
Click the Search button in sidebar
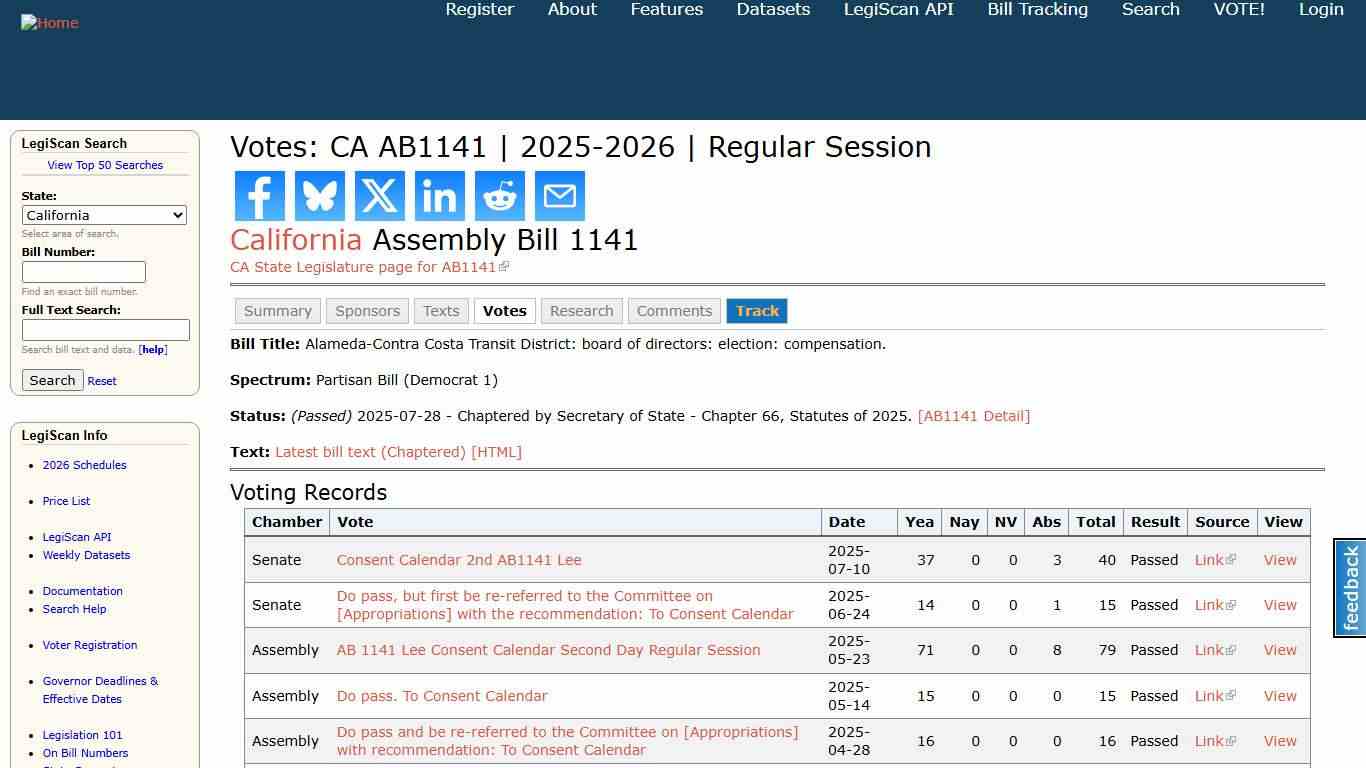pyautogui.click(x=52, y=380)
